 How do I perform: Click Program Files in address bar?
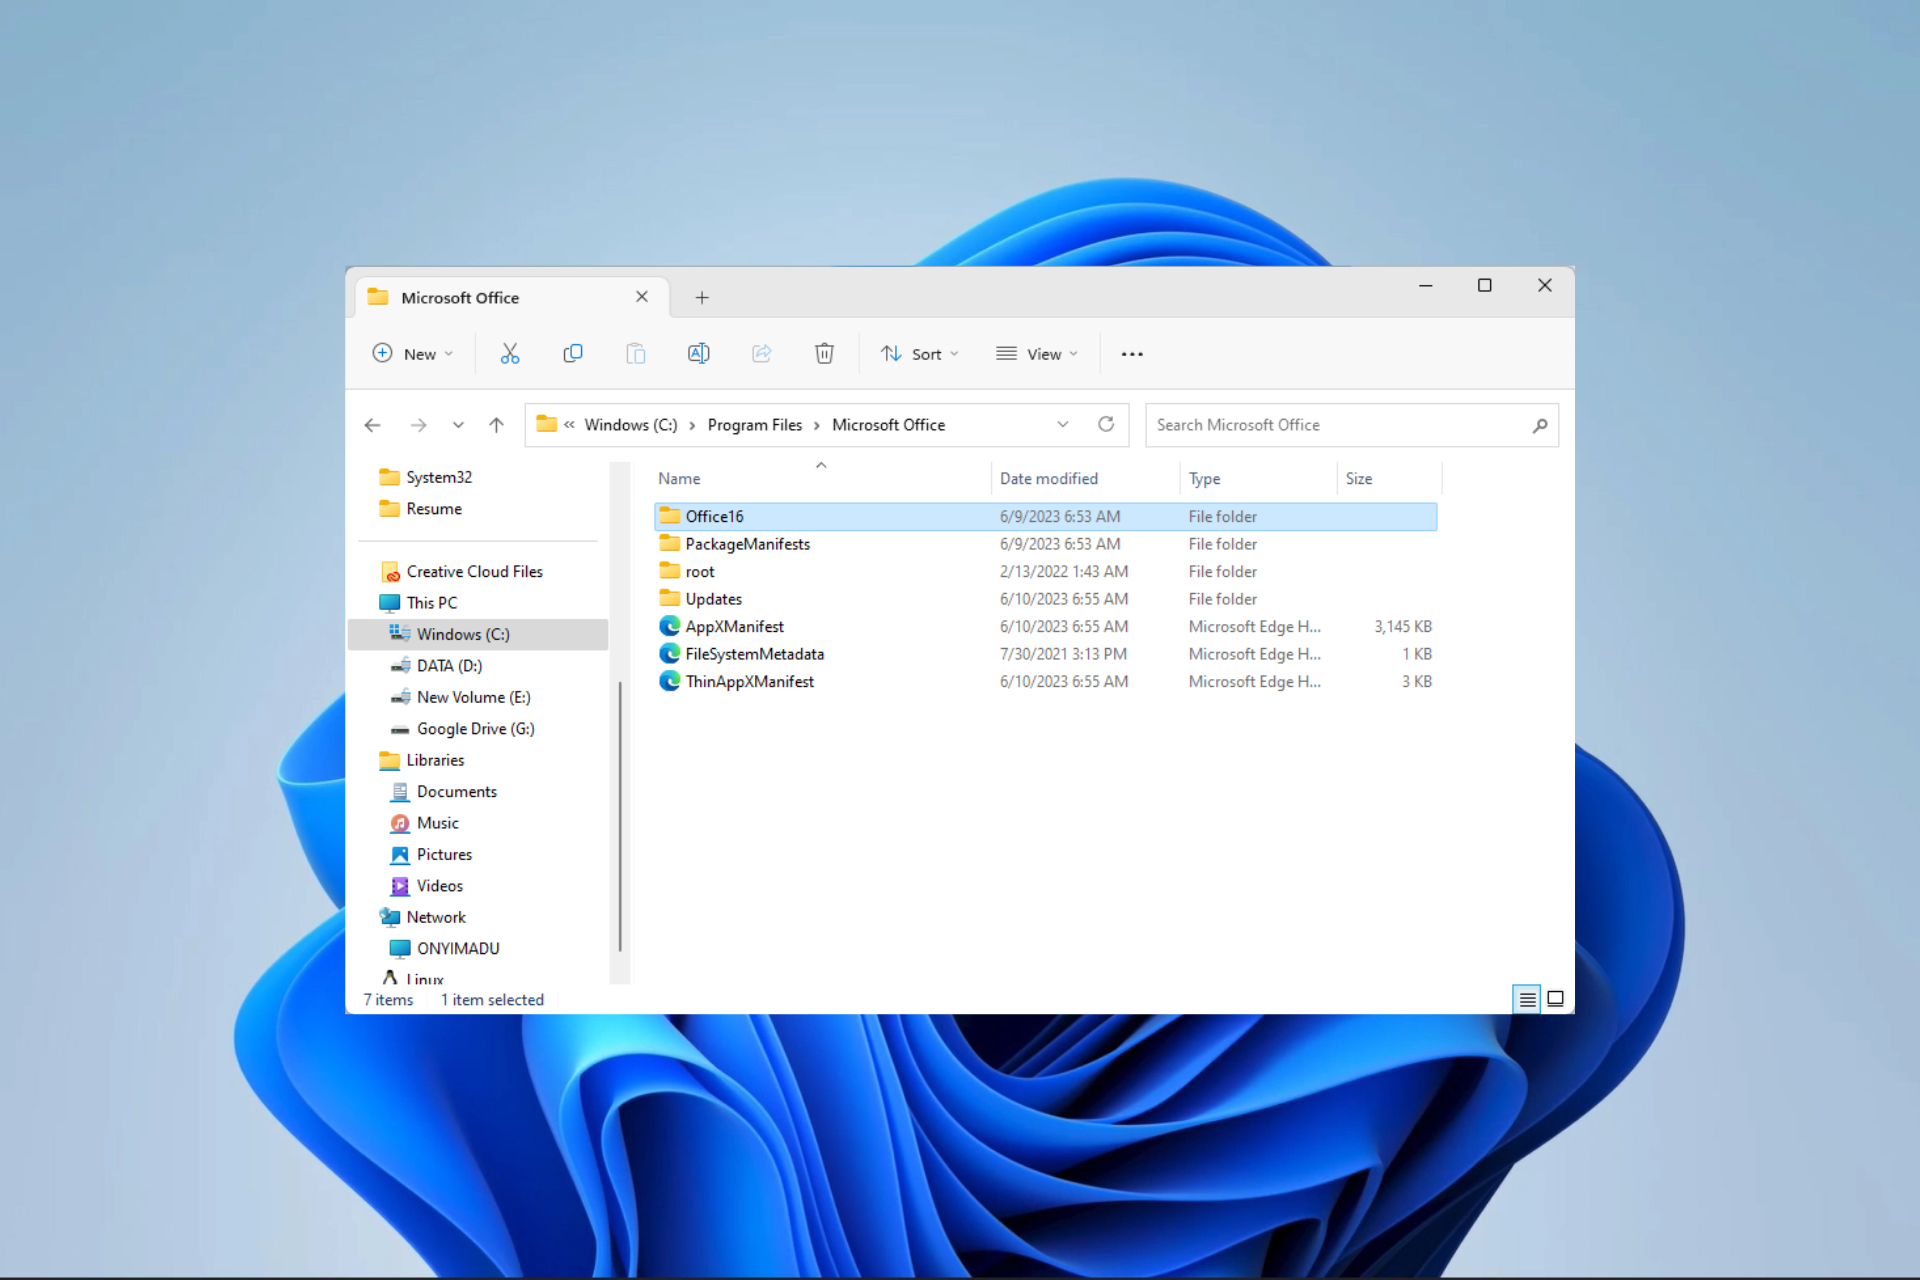(755, 425)
